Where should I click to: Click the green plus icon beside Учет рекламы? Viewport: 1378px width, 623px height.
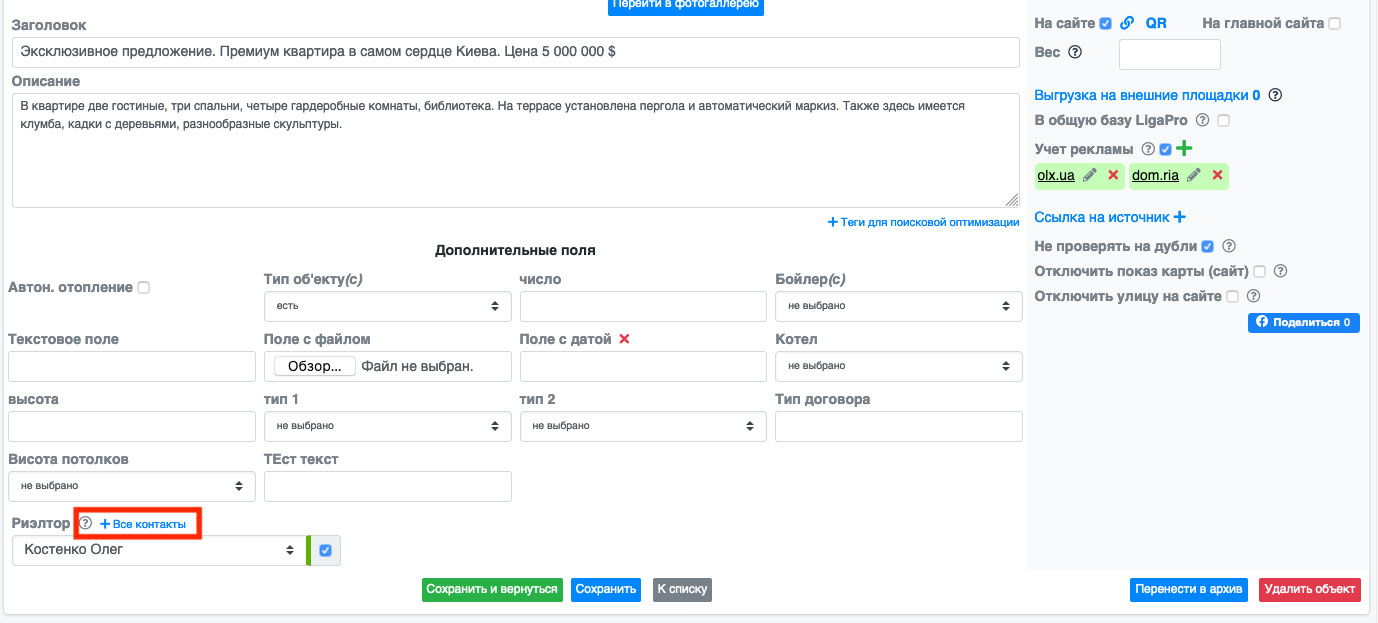1184,149
